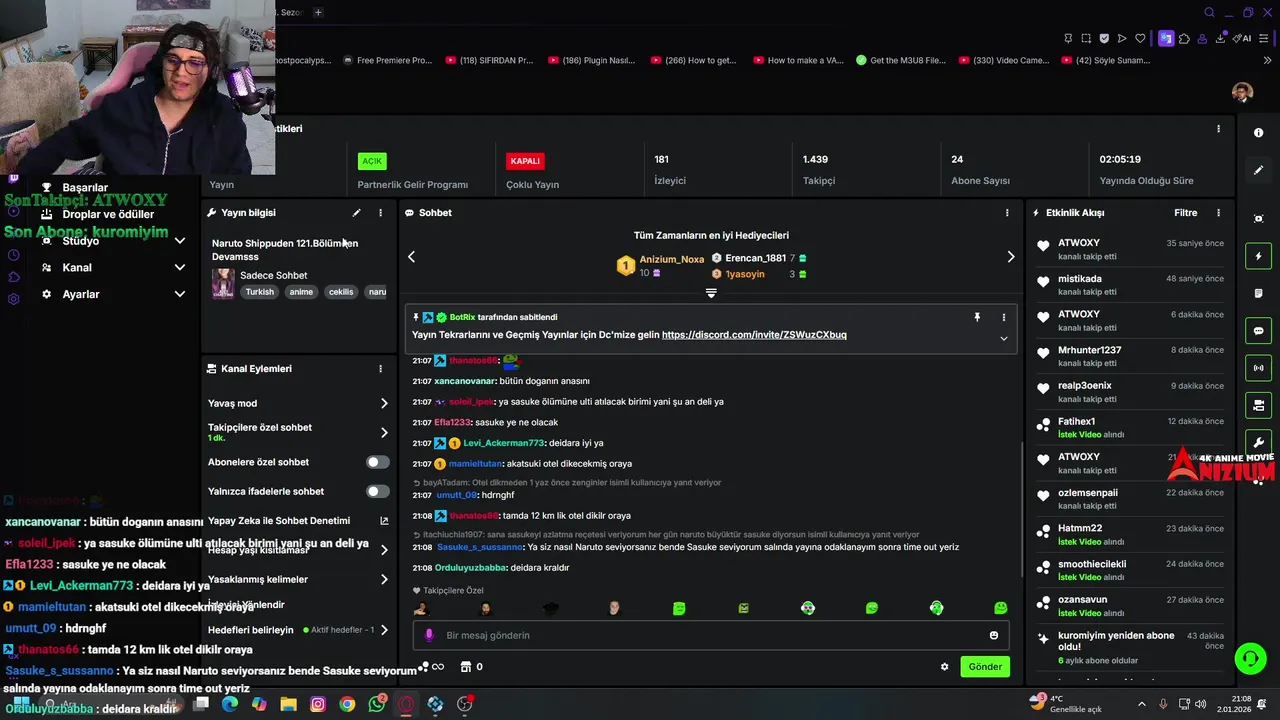Click Filtre in Etkinlik Akışı

click(x=1185, y=213)
